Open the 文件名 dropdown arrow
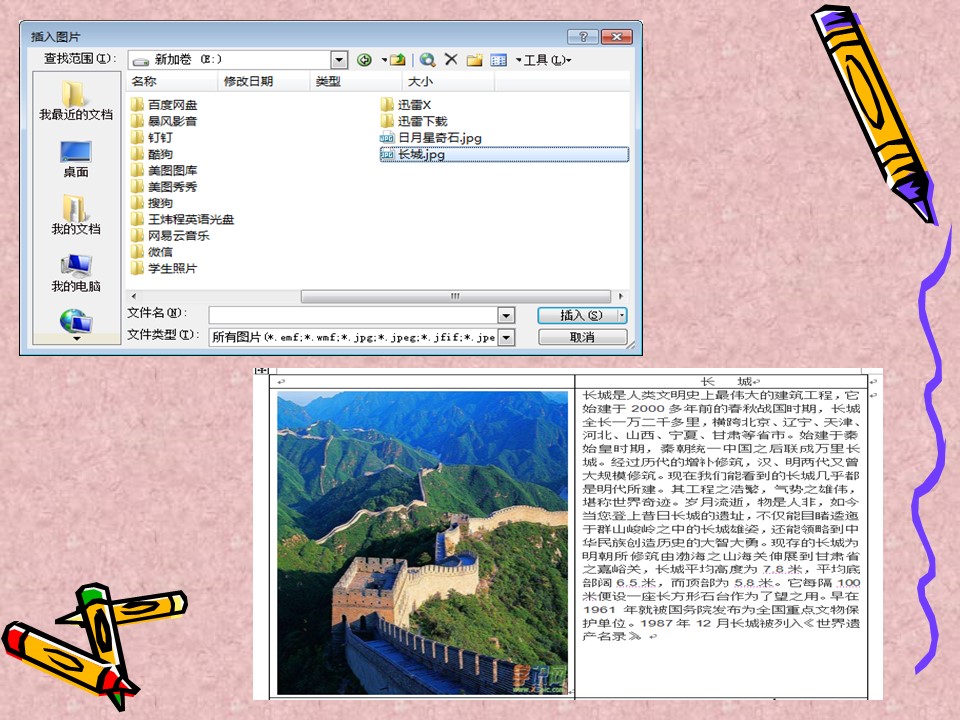The width and height of the screenshot is (960, 720). [x=506, y=315]
